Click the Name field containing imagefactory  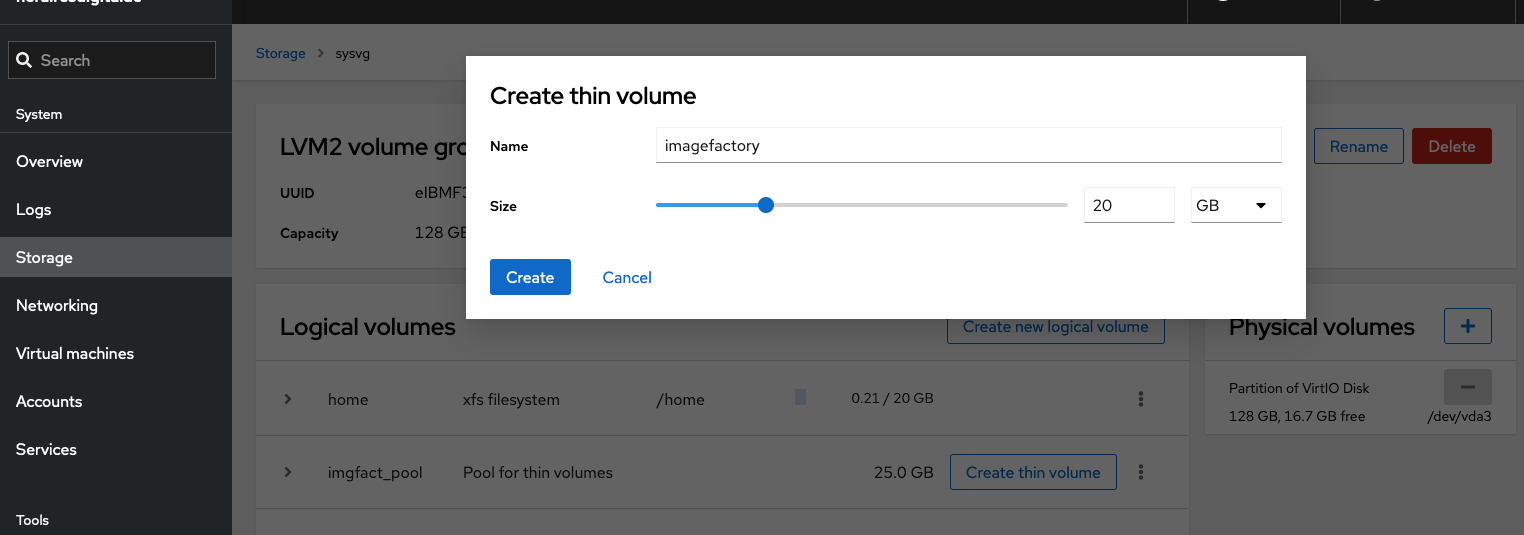click(x=967, y=146)
